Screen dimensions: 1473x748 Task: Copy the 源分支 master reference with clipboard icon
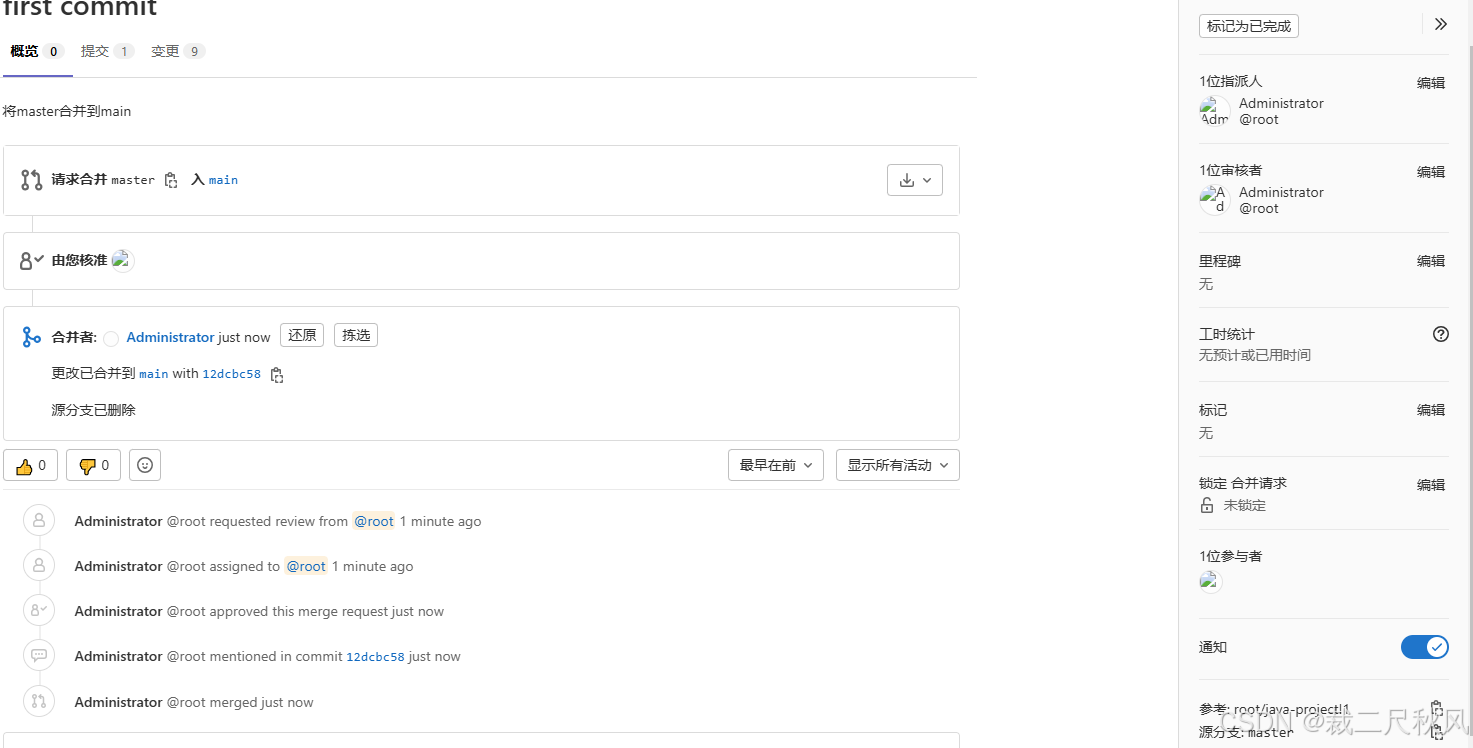click(1436, 732)
